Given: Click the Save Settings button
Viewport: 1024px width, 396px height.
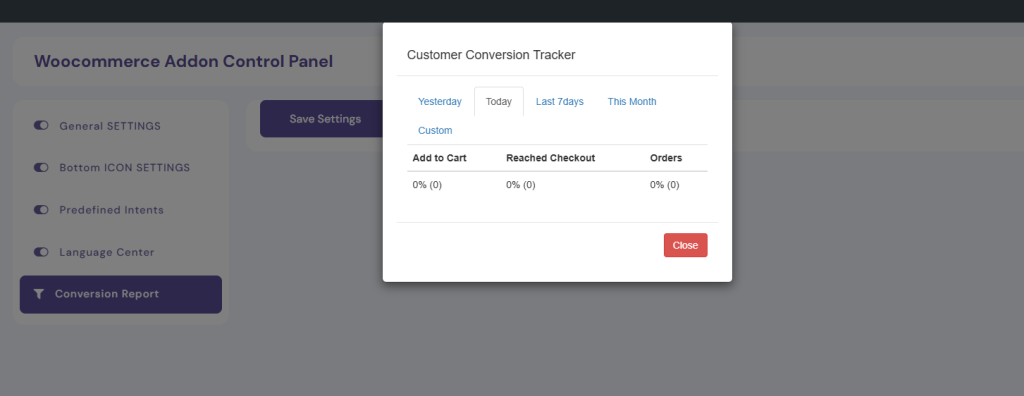Looking at the screenshot, I should click(x=325, y=119).
